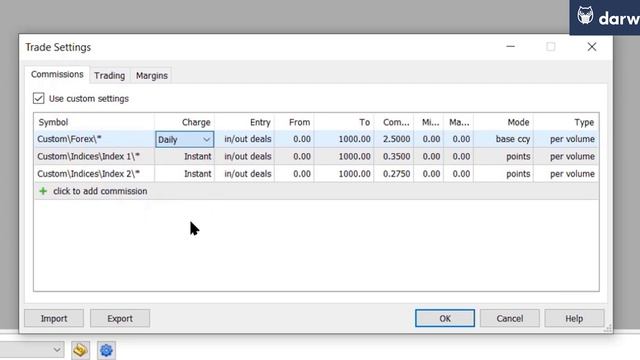Click From value 0.00 in Index 2 row
Viewport: 640px width, 360px height.
(302, 174)
